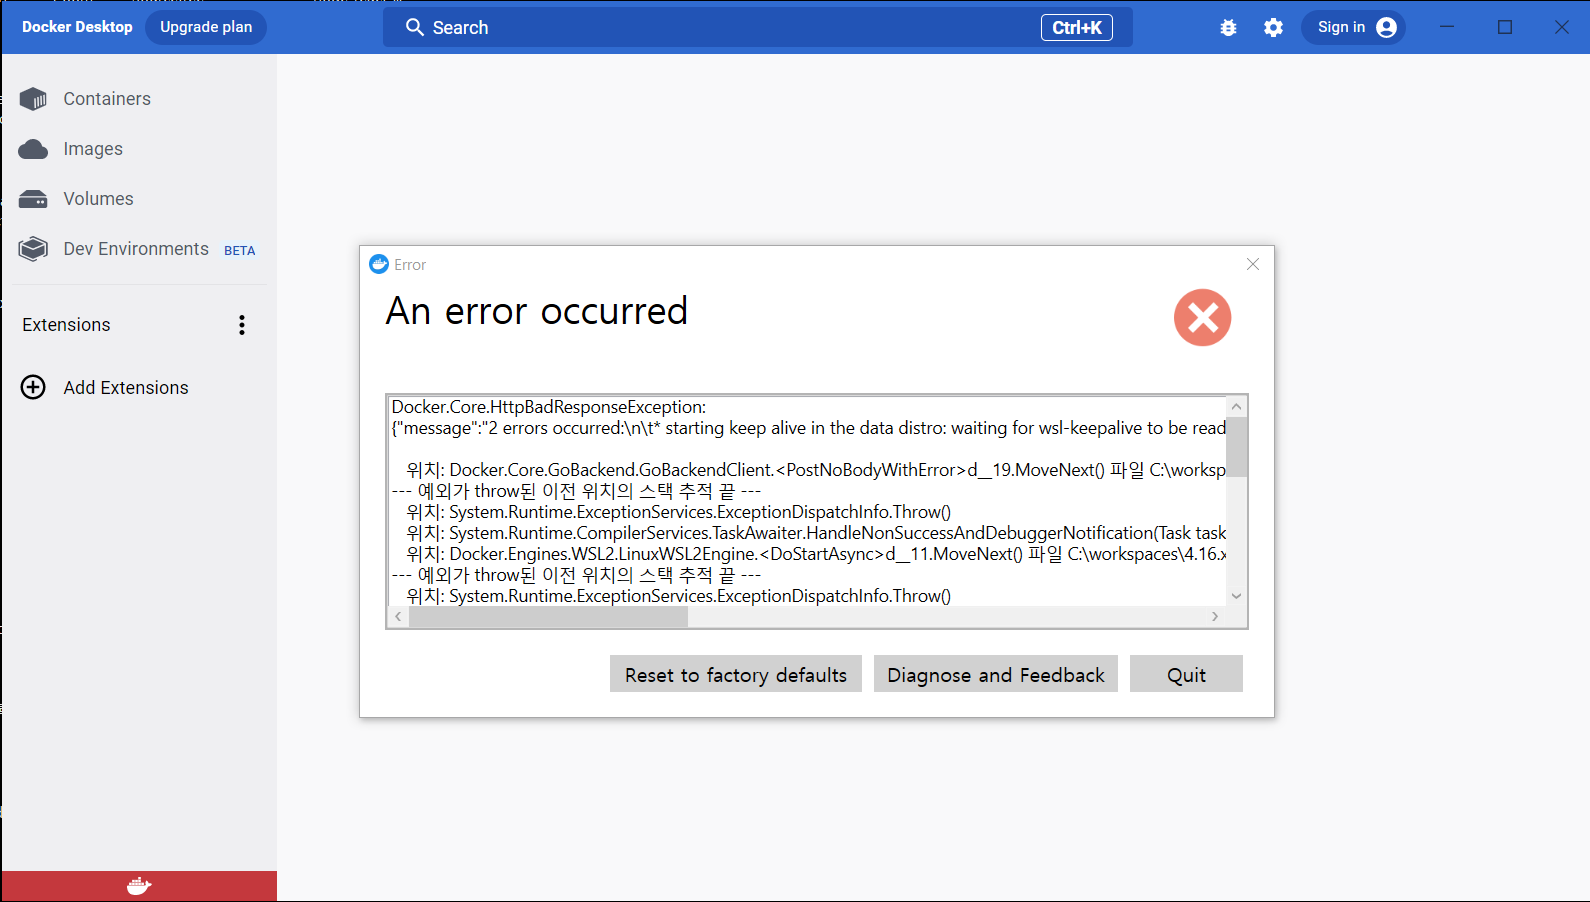Open the settings gear icon
1590x902 pixels.
(1273, 28)
